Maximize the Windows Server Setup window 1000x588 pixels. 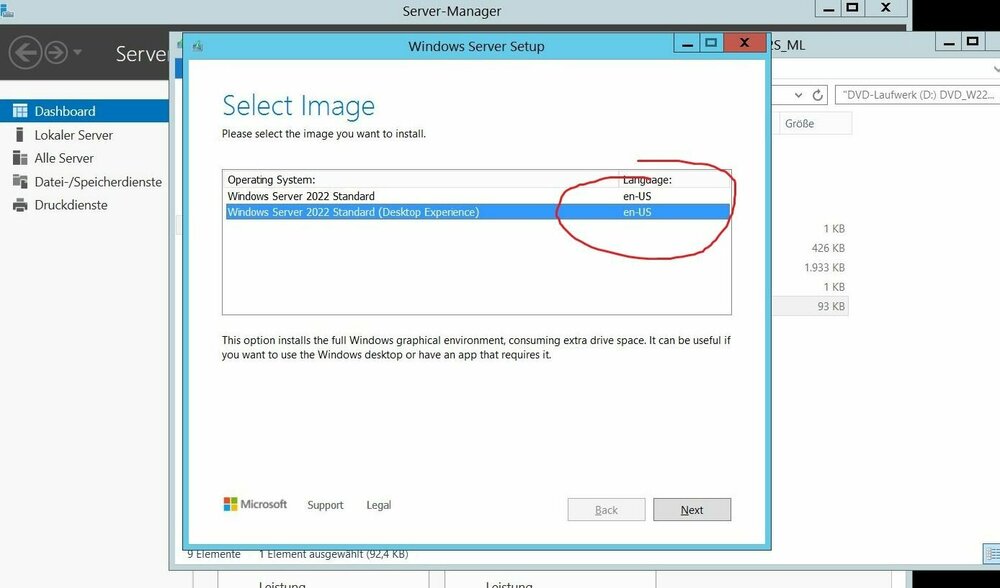pos(711,43)
